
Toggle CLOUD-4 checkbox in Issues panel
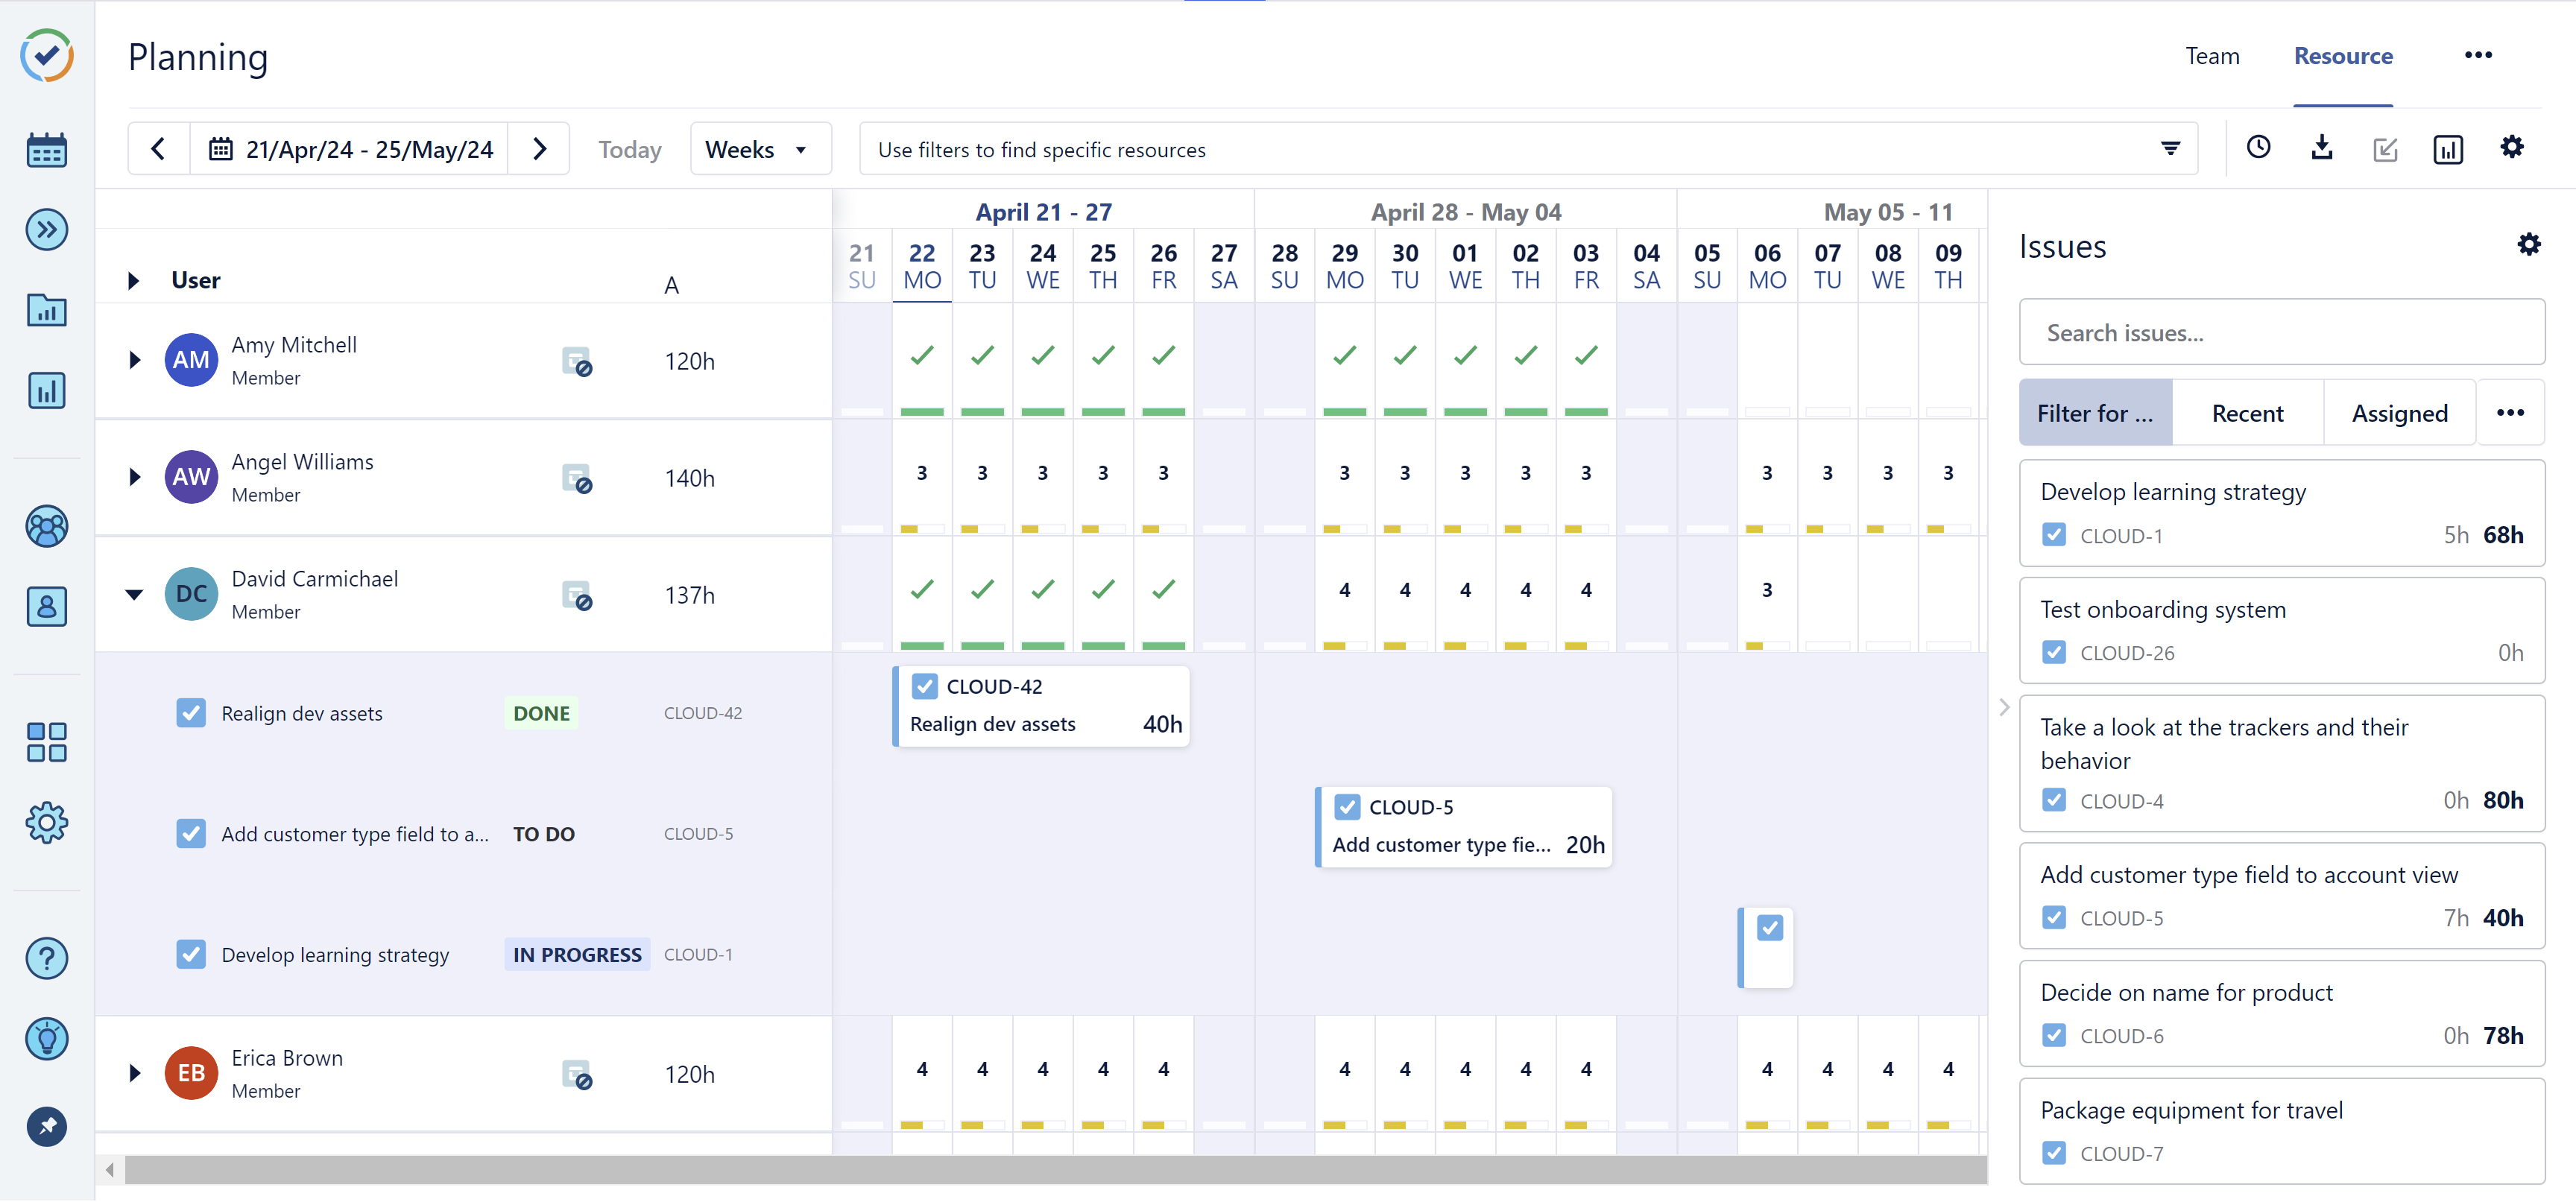tap(2054, 801)
